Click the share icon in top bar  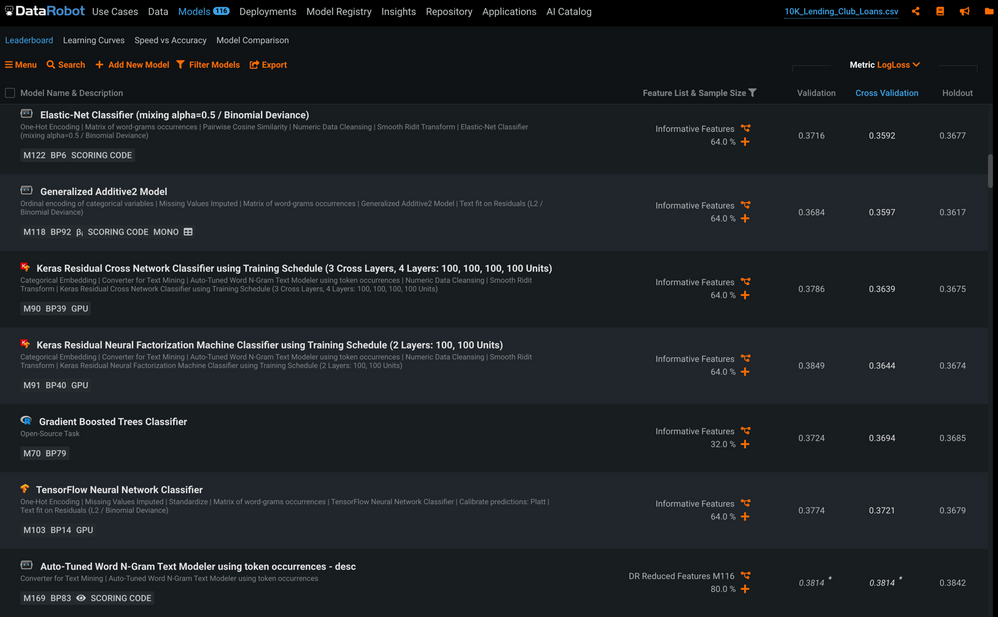[x=915, y=12]
